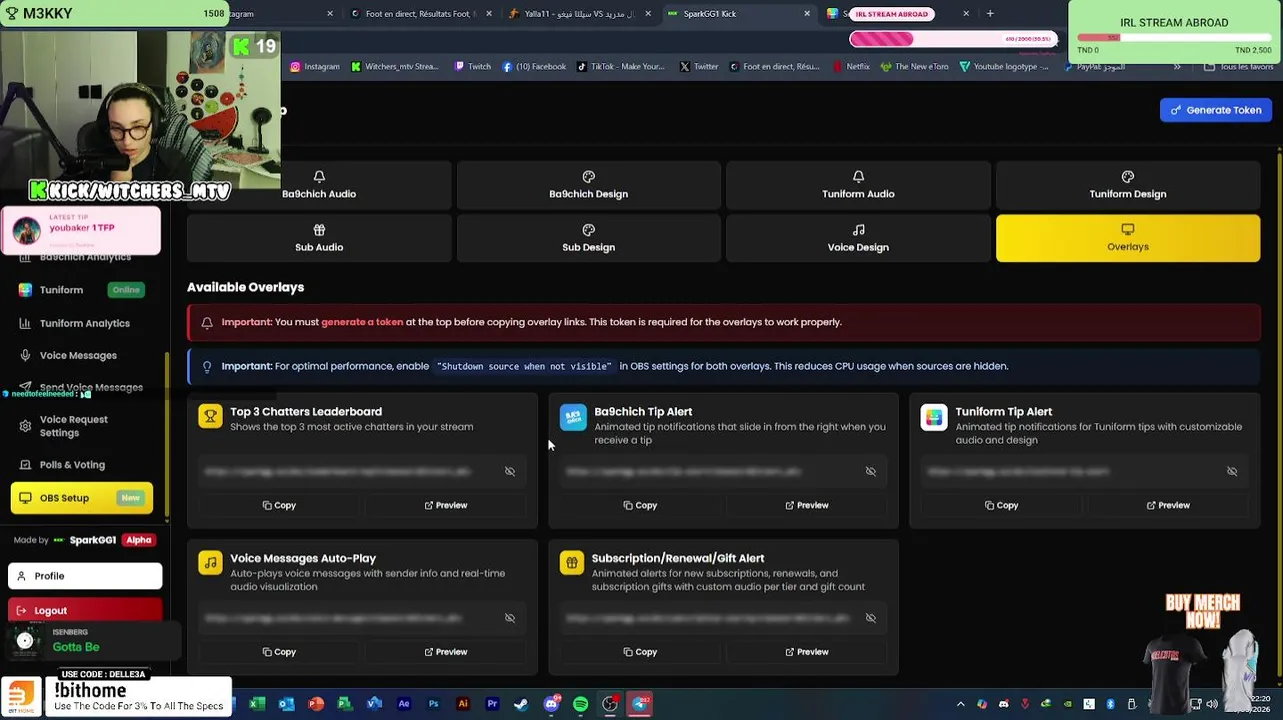Preview the Tunifurm Tip Alert overlay
The width and height of the screenshot is (1283, 720).
[x=1168, y=505]
